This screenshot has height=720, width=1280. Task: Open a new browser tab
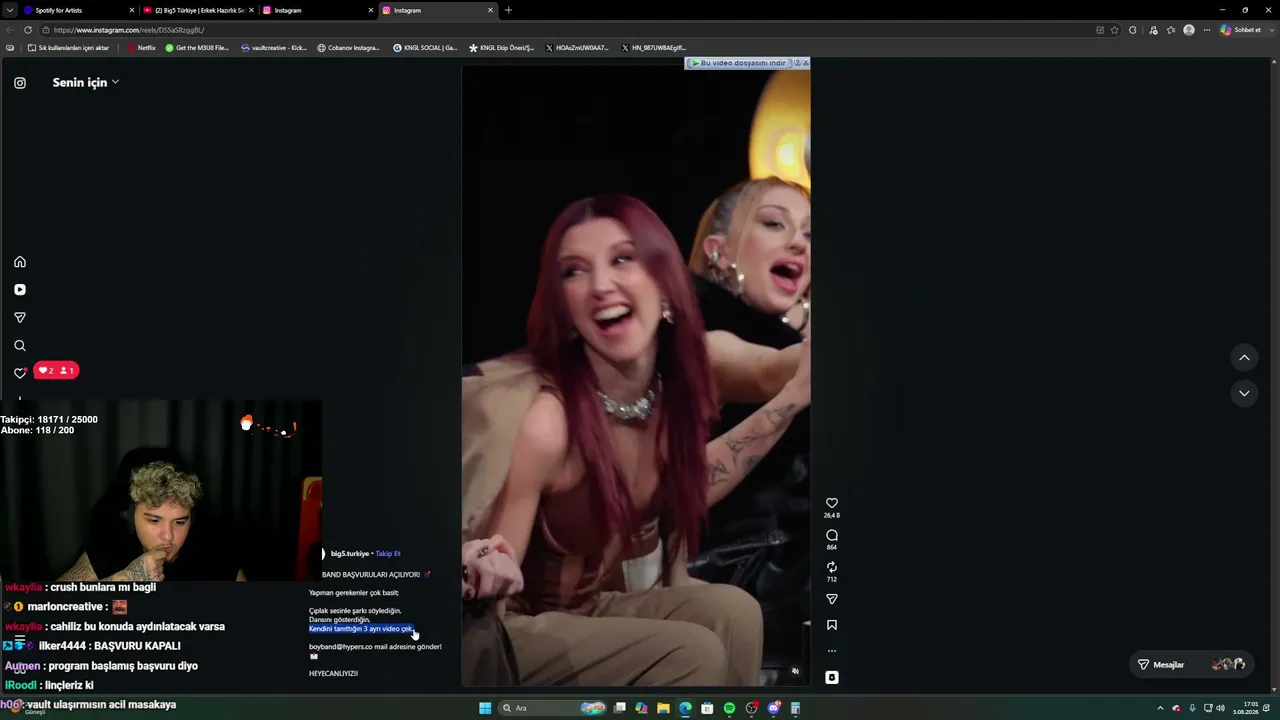pyautogui.click(x=508, y=10)
